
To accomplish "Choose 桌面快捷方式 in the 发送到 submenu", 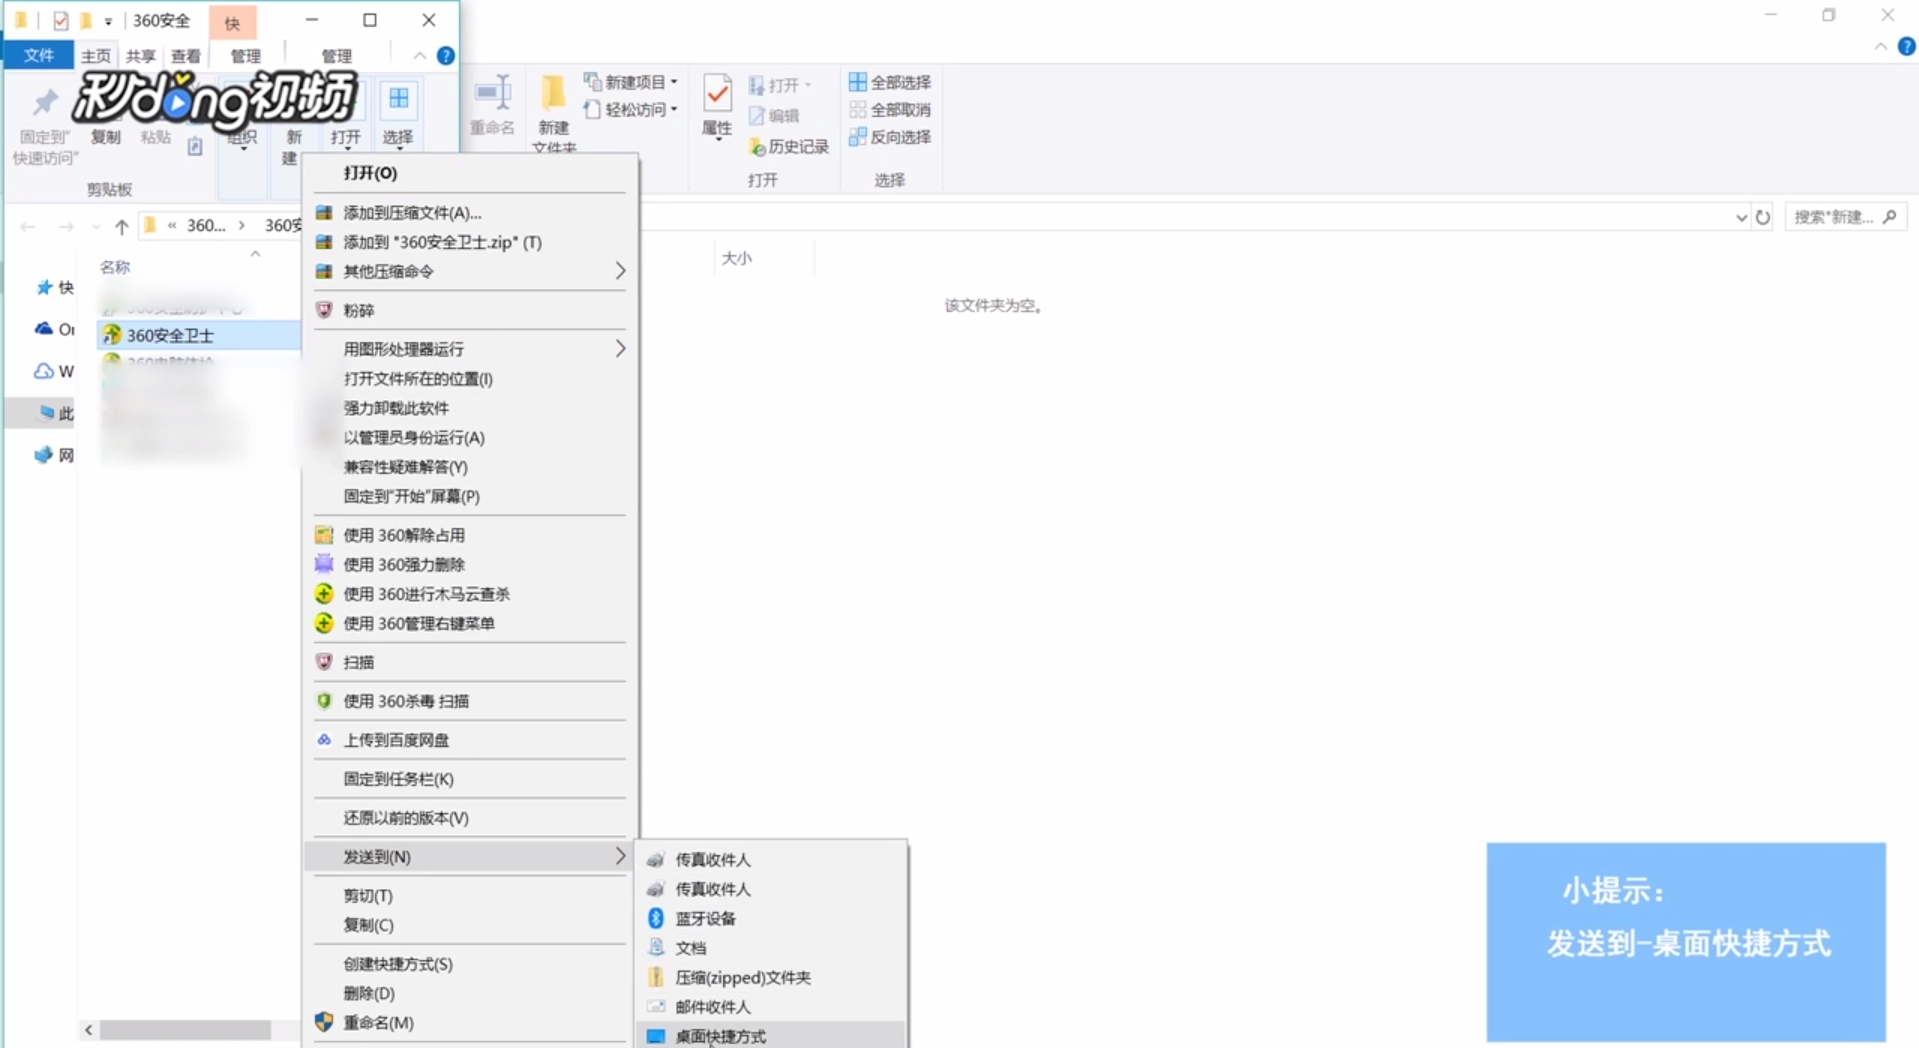I will pyautogui.click(x=721, y=1037).
